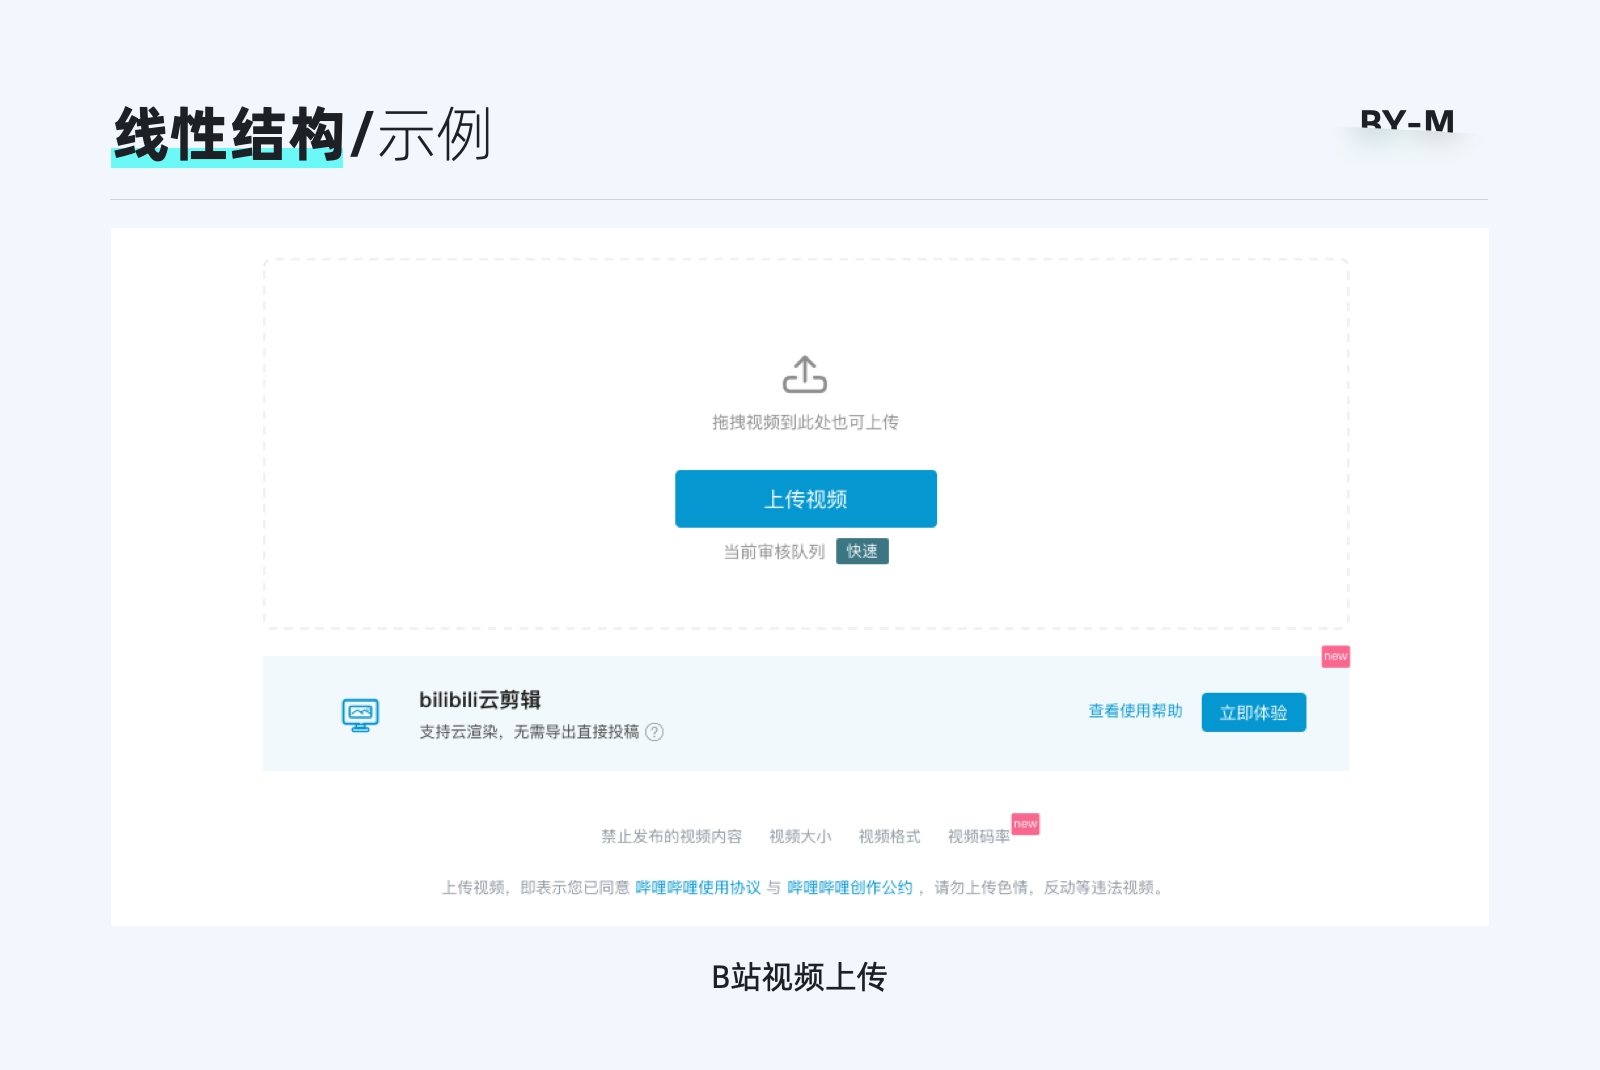Open the 视频码率 info link
This screenshot has height=1070, width=1600.
click(979, 836)
